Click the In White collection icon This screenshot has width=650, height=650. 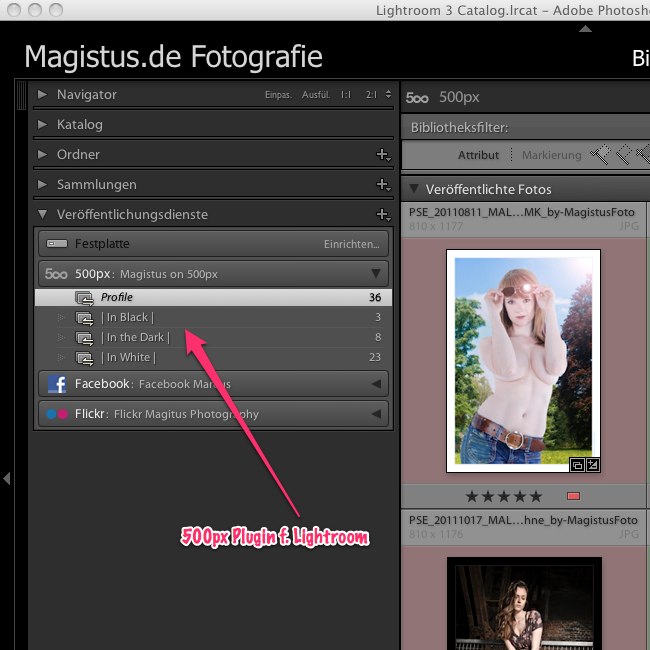(x=85, y=358)
